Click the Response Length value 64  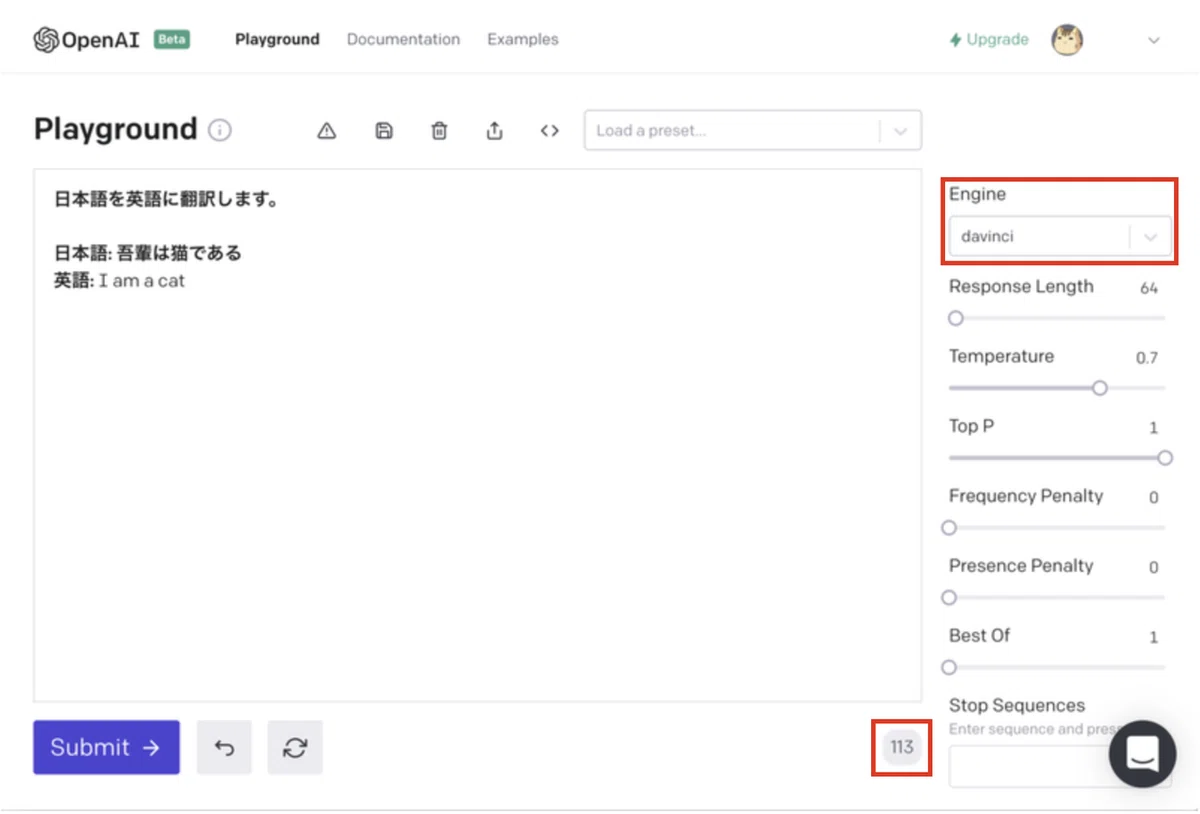click(x=1149, y=288)
